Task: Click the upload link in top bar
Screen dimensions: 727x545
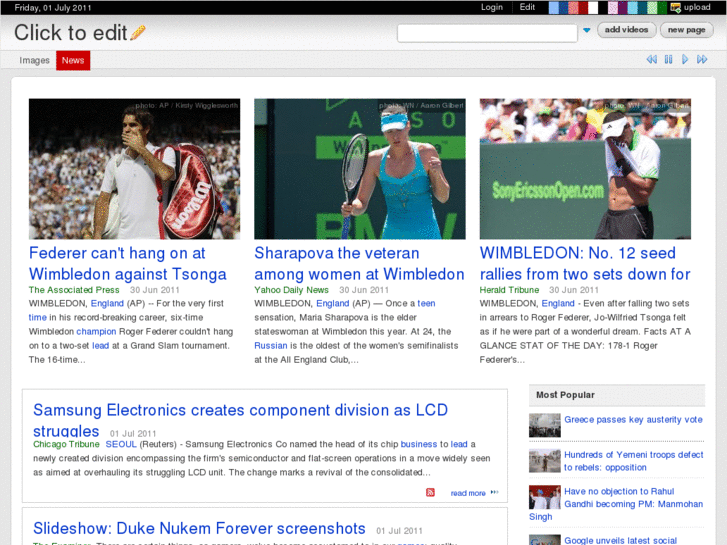Action: 697,7
